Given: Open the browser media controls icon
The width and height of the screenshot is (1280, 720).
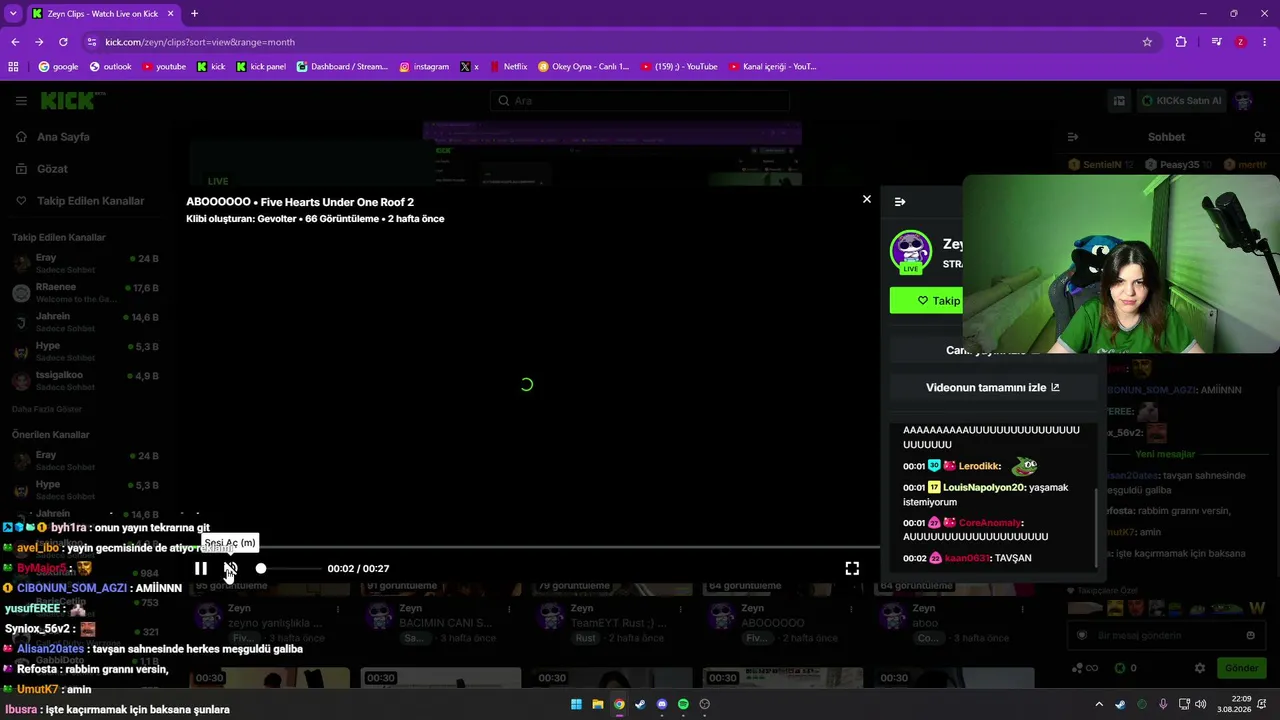Looking at the screenshot, I should (x=1216, y=42).
